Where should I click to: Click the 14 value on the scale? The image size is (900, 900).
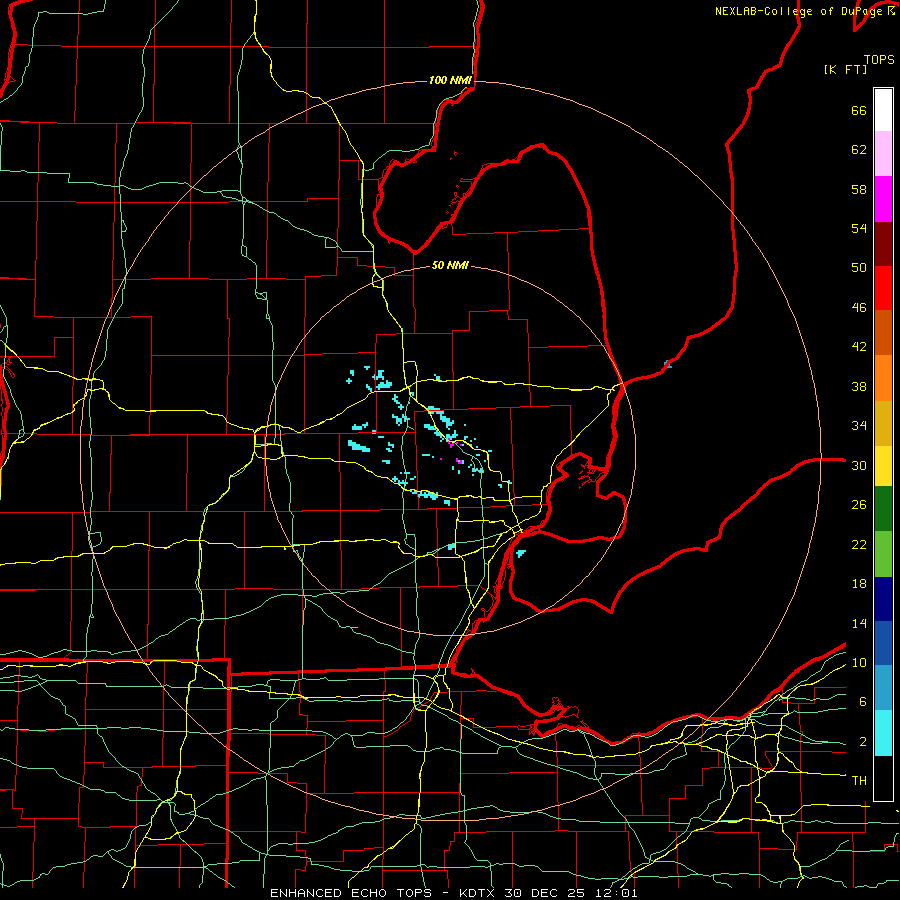[x=859, y=623]
